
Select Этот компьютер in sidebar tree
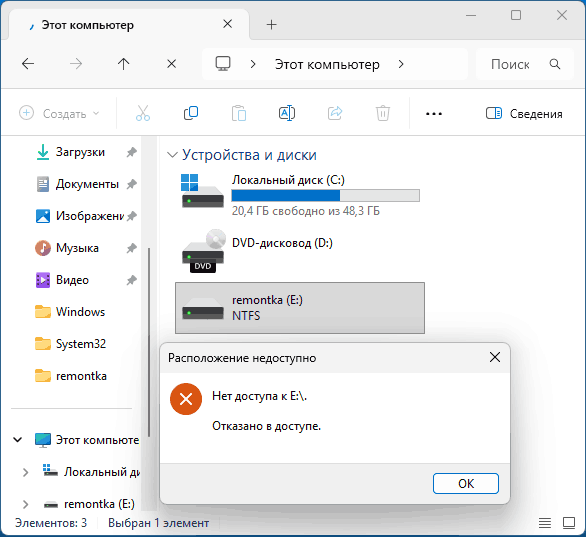click(x=87, y=440)
